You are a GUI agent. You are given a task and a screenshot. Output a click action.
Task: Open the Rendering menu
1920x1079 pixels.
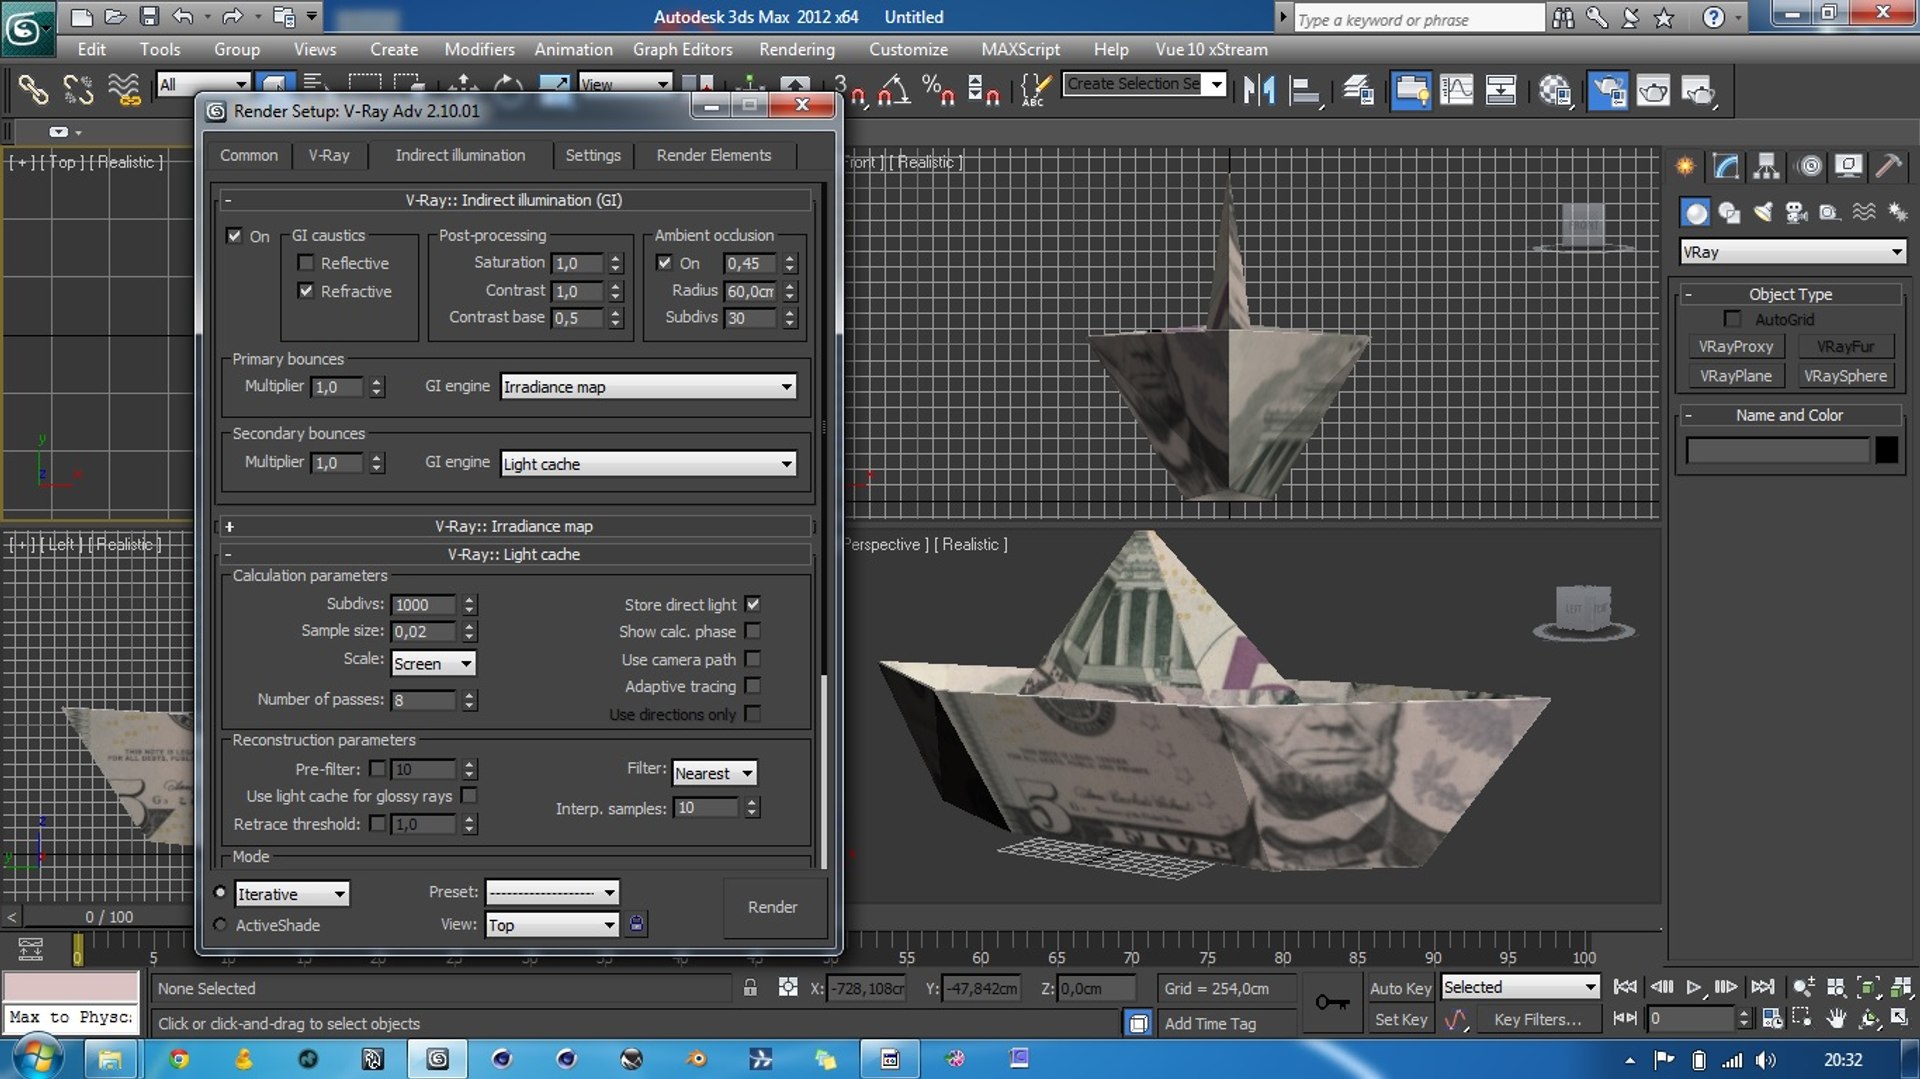pyautogui.click(x=797, y=49)
